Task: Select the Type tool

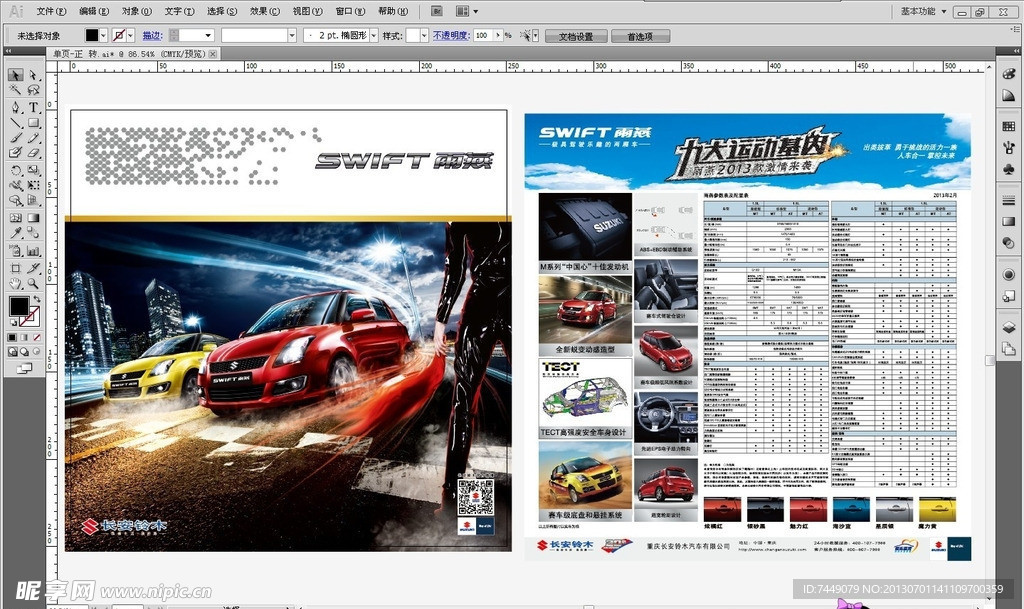Action: 33,107
